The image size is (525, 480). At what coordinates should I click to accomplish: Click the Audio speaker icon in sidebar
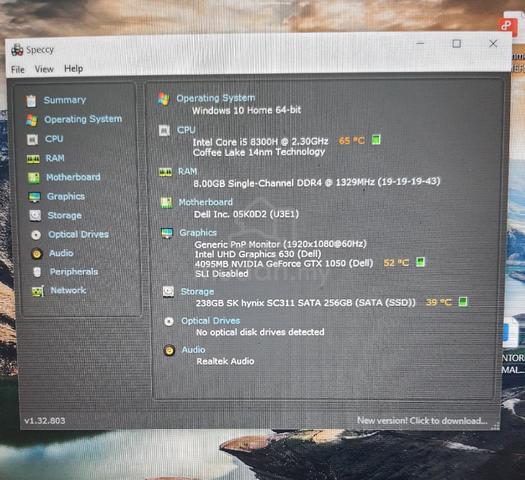click(37, 254)
